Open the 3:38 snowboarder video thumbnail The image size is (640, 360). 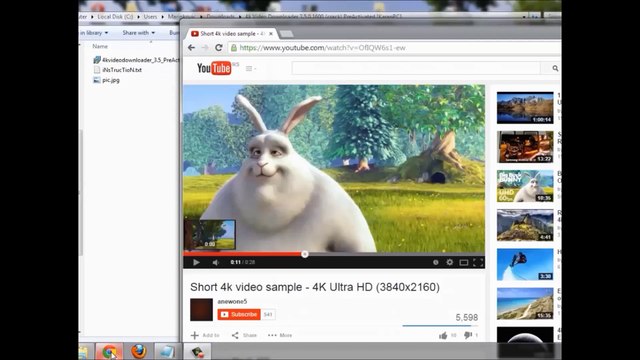(x=525, y=264)
